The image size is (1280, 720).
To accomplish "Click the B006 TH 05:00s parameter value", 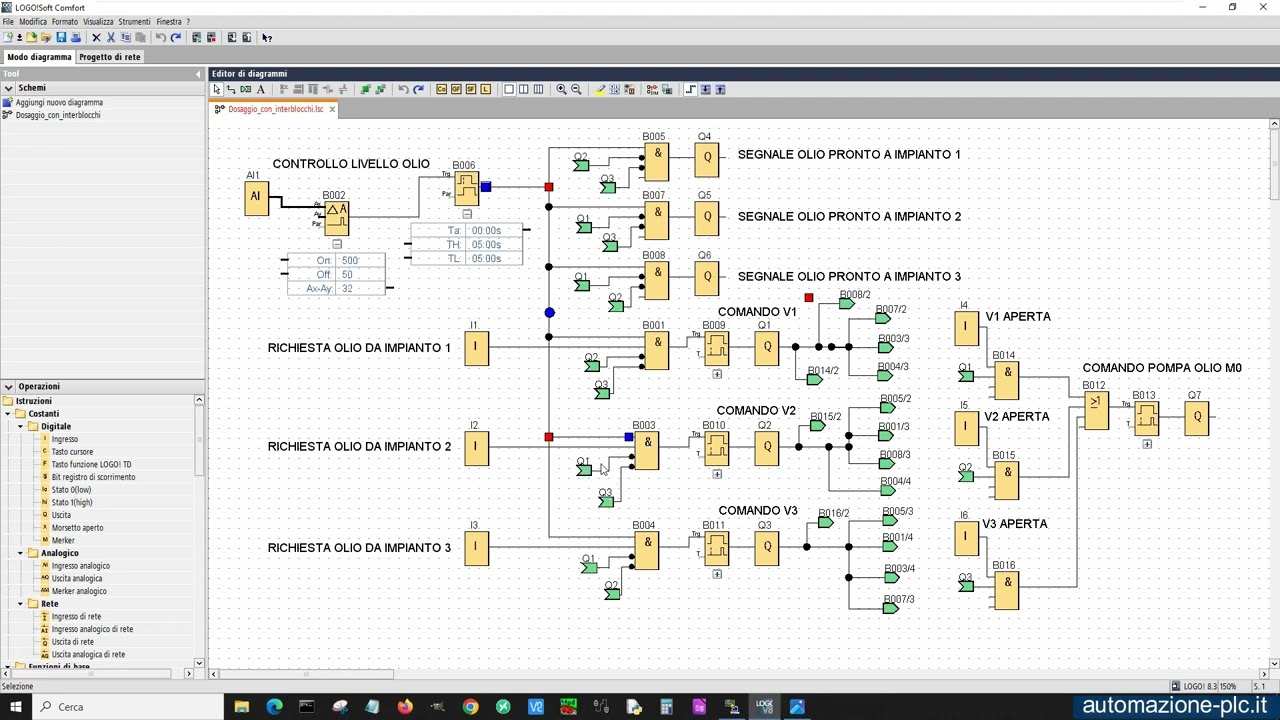I will point(486,245).
